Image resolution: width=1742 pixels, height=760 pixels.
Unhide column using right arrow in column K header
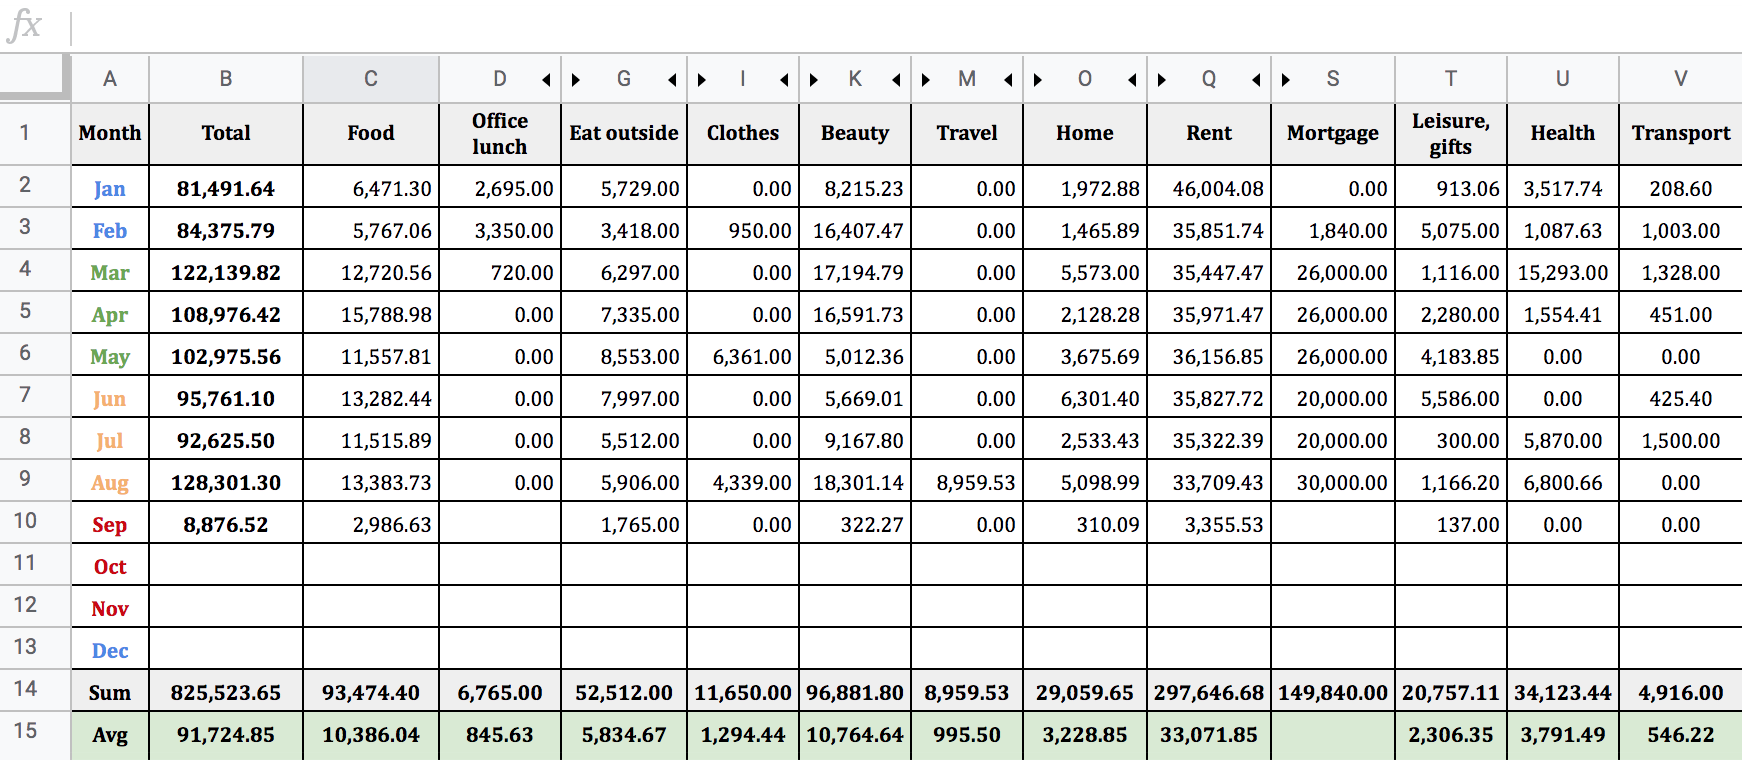tap(814, 80)
